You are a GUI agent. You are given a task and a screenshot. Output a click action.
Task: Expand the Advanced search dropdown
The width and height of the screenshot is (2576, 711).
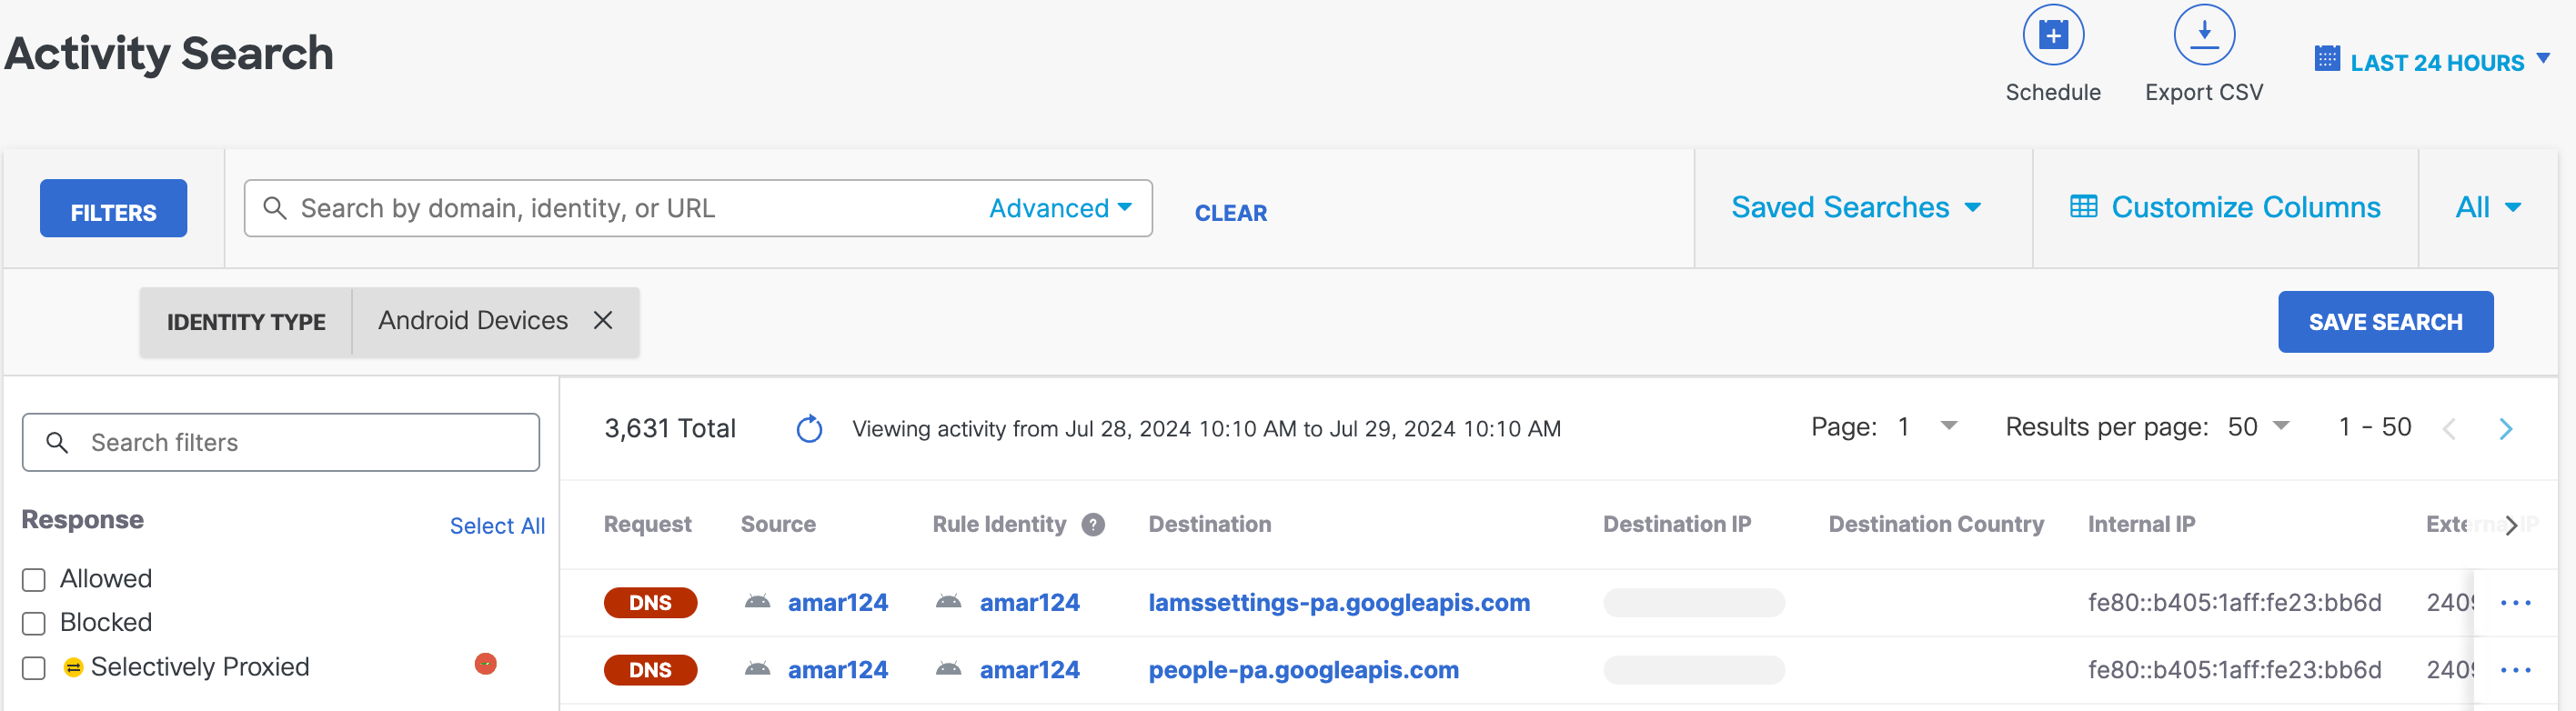[x=1060, y=208]
